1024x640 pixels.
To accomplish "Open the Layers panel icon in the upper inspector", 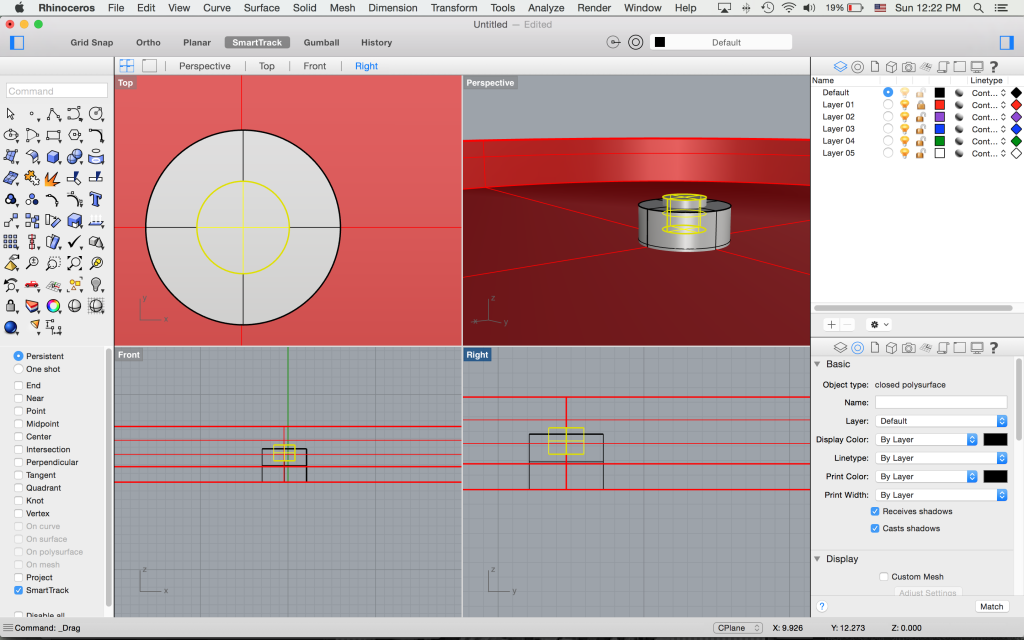I will pyautogui.click(x=840, y=67).
